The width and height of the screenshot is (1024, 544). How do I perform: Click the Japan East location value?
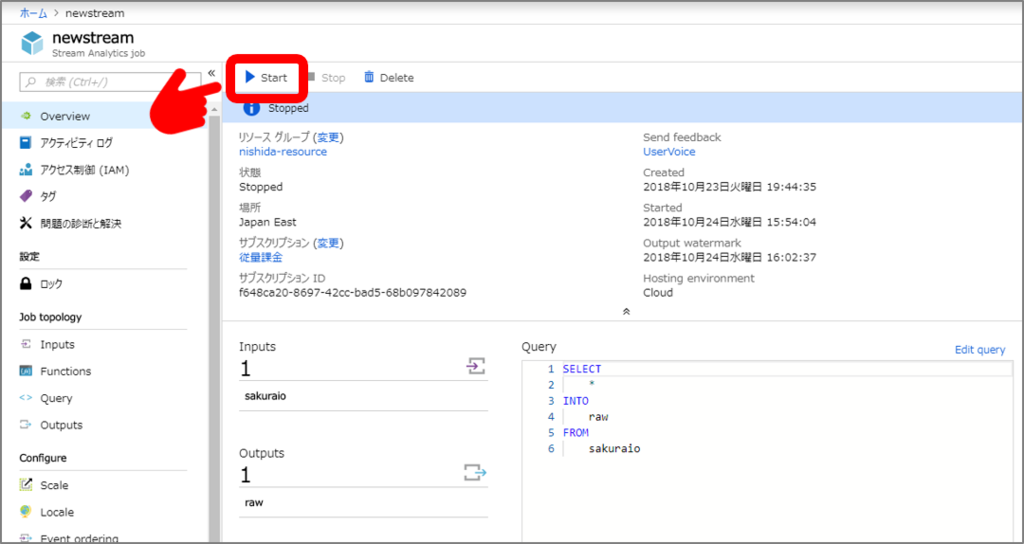tap(268, 222)
